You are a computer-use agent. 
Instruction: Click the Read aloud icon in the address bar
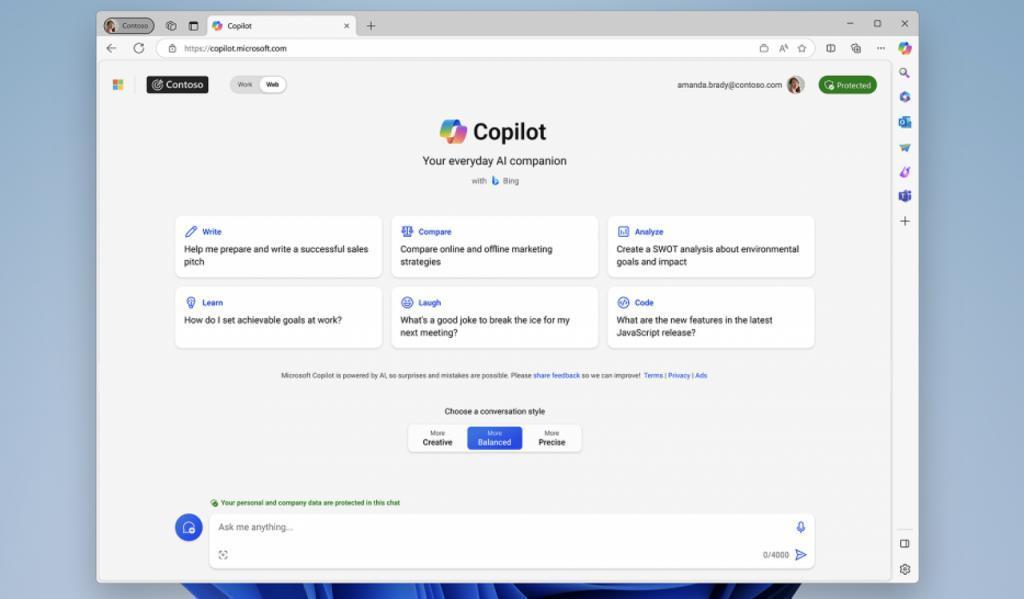[x=783, y=48]
